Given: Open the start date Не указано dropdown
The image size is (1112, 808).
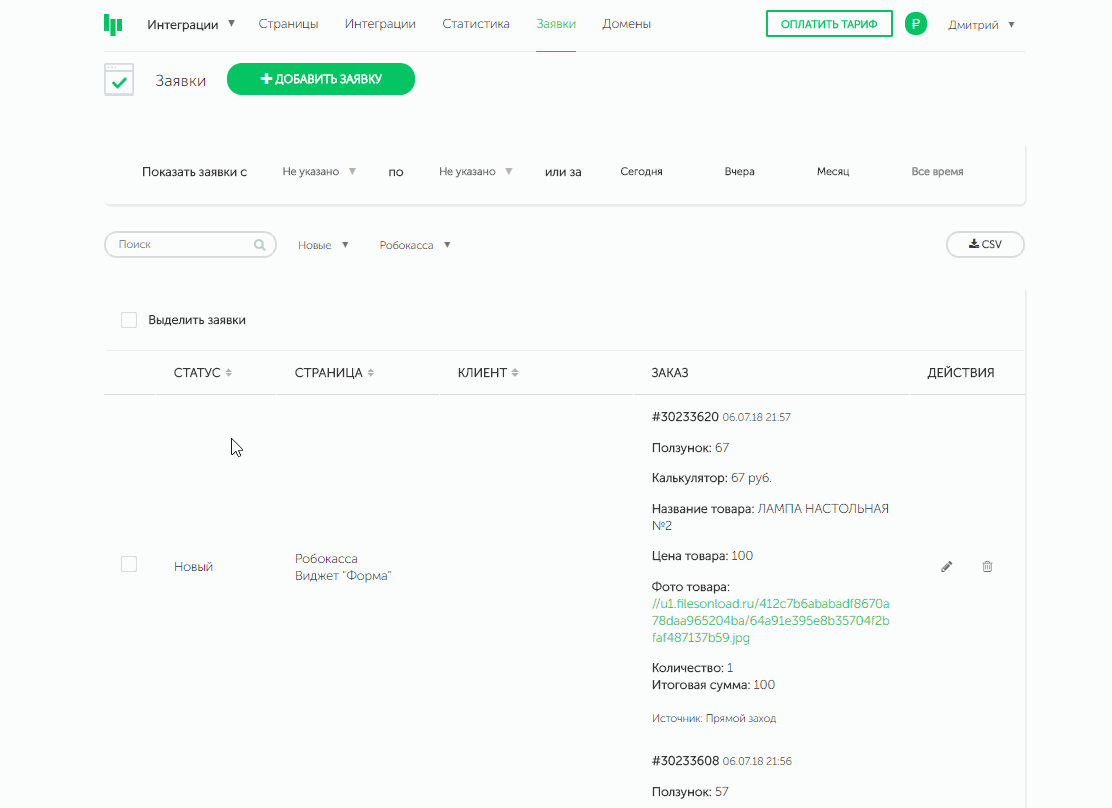Looking at the screenshot, I should click(x=319, y=172).
